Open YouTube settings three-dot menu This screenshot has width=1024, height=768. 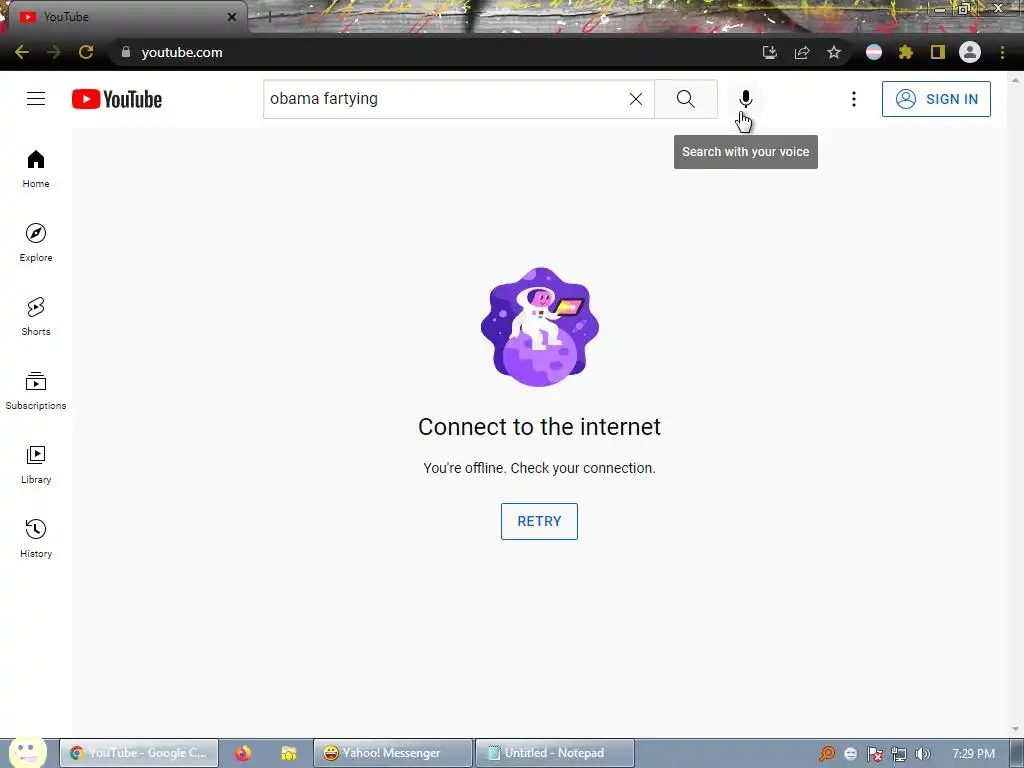[x=854, y=99]
